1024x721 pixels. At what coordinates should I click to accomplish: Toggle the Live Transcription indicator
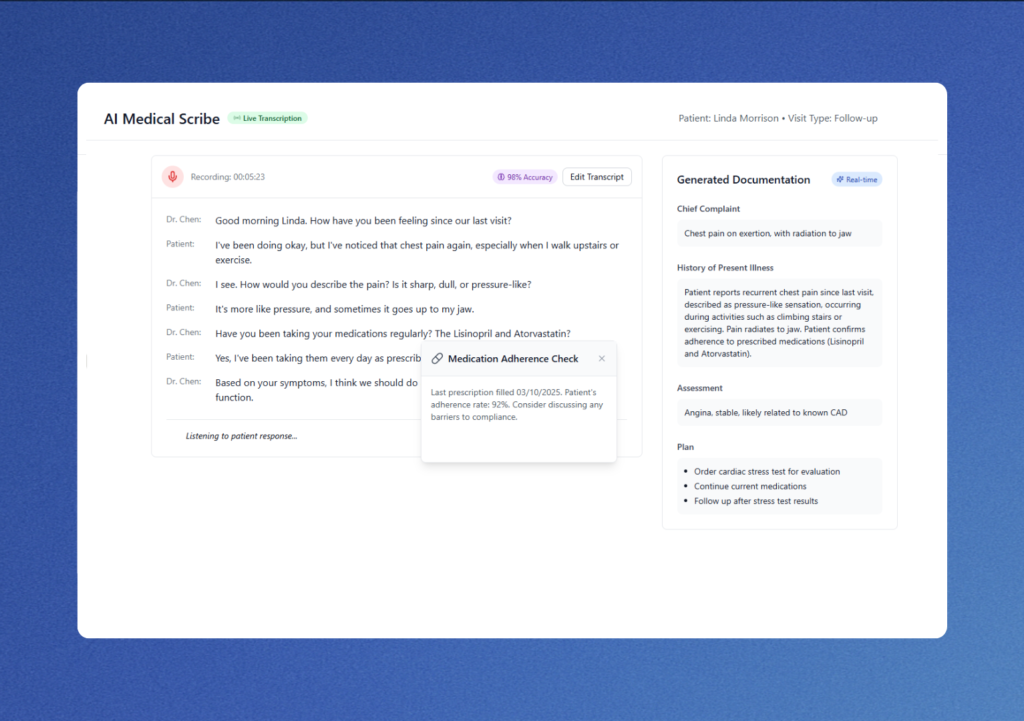pos(267,118)
